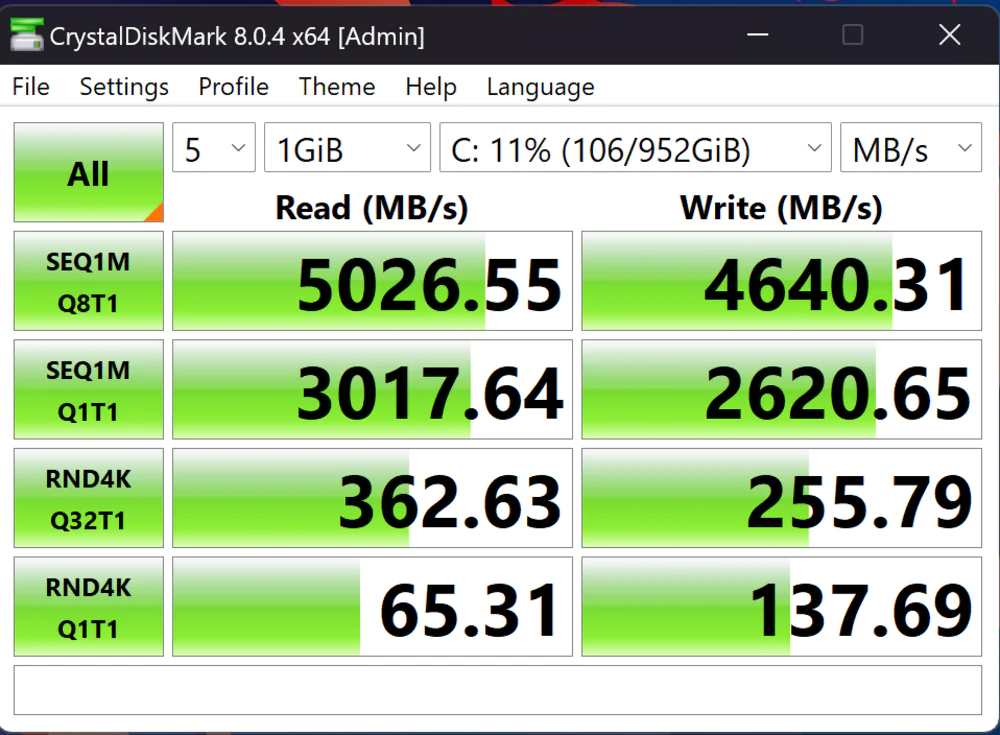The height and width of the screenshot is (735, 1000).
Task: Open the Settings menu
Action: point(124,87)
